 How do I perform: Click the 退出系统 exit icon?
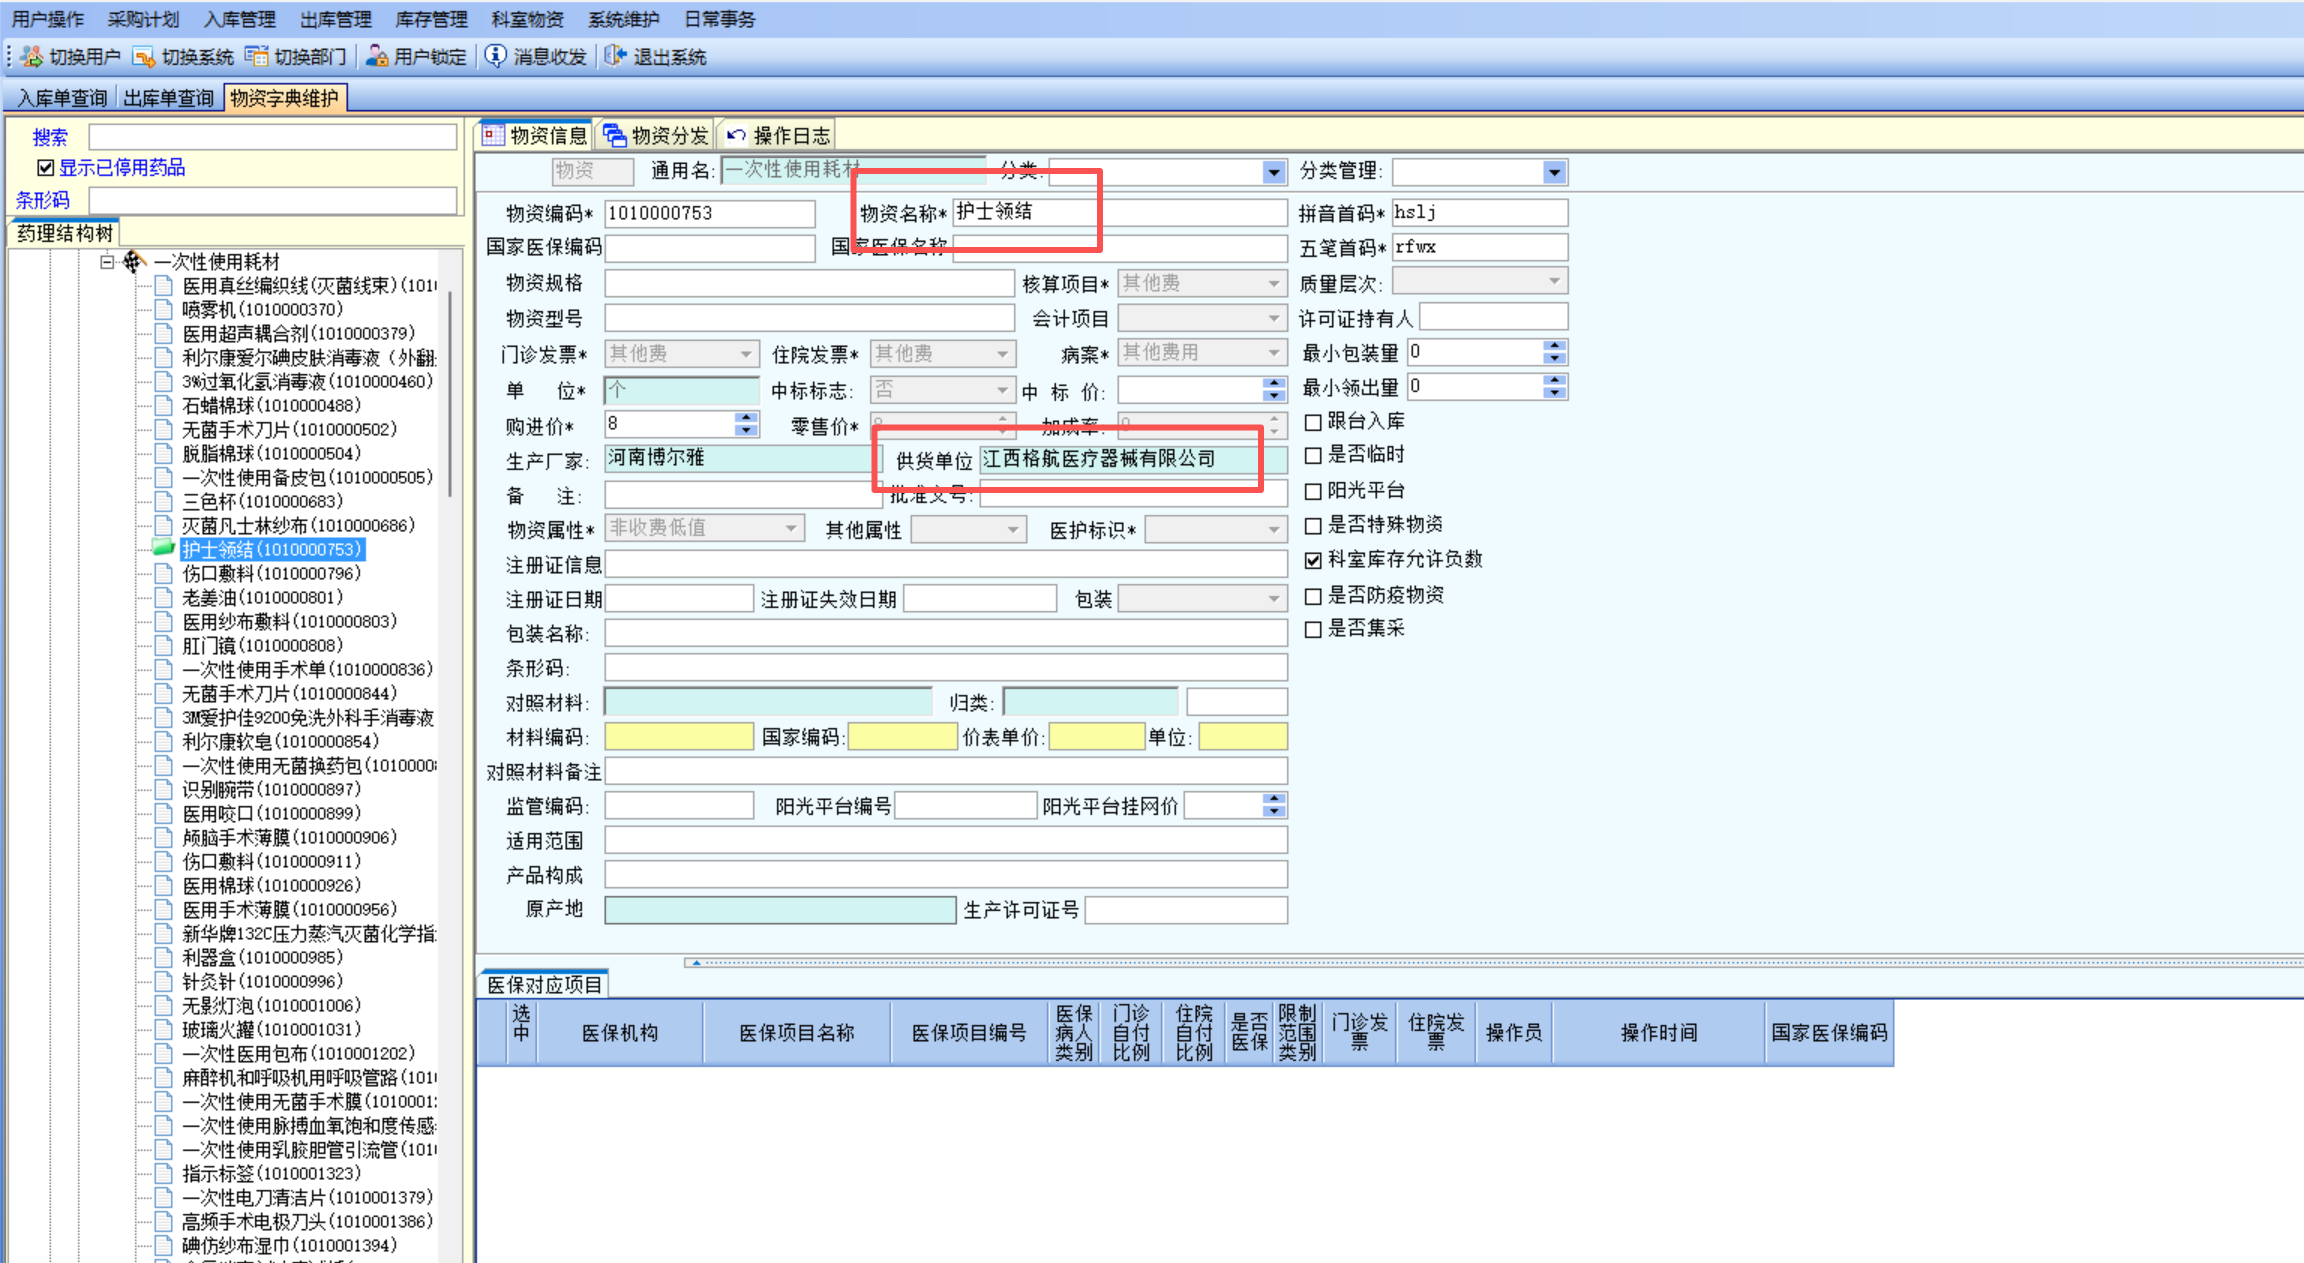click(x=616, y=57)
